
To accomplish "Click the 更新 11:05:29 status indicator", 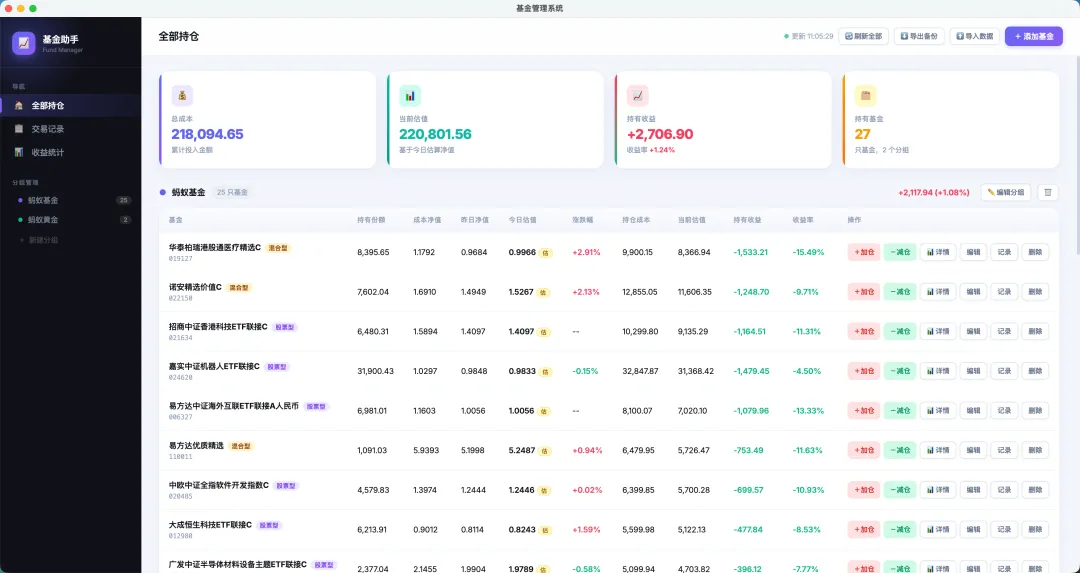I will pos(809,37).
